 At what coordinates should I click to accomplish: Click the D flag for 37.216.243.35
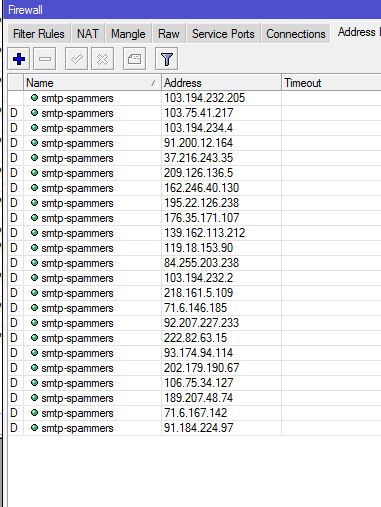click(x=14, y=158)
